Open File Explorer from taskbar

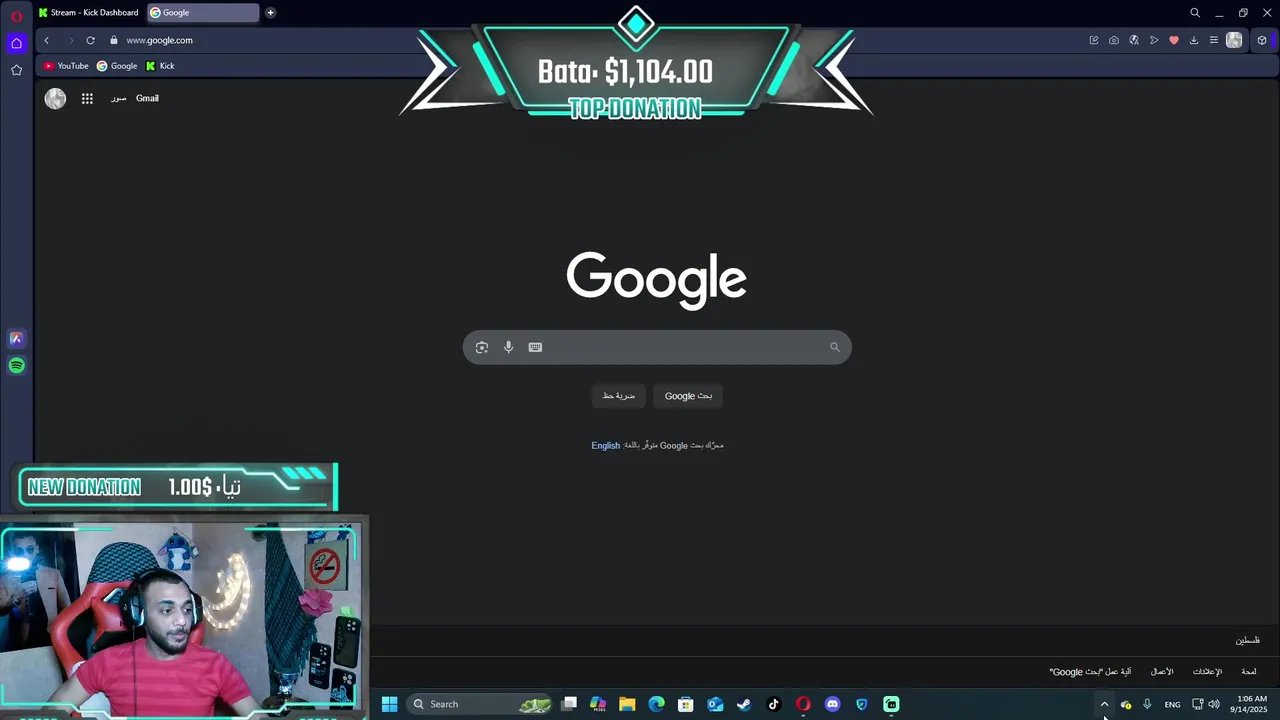point(627,704)
